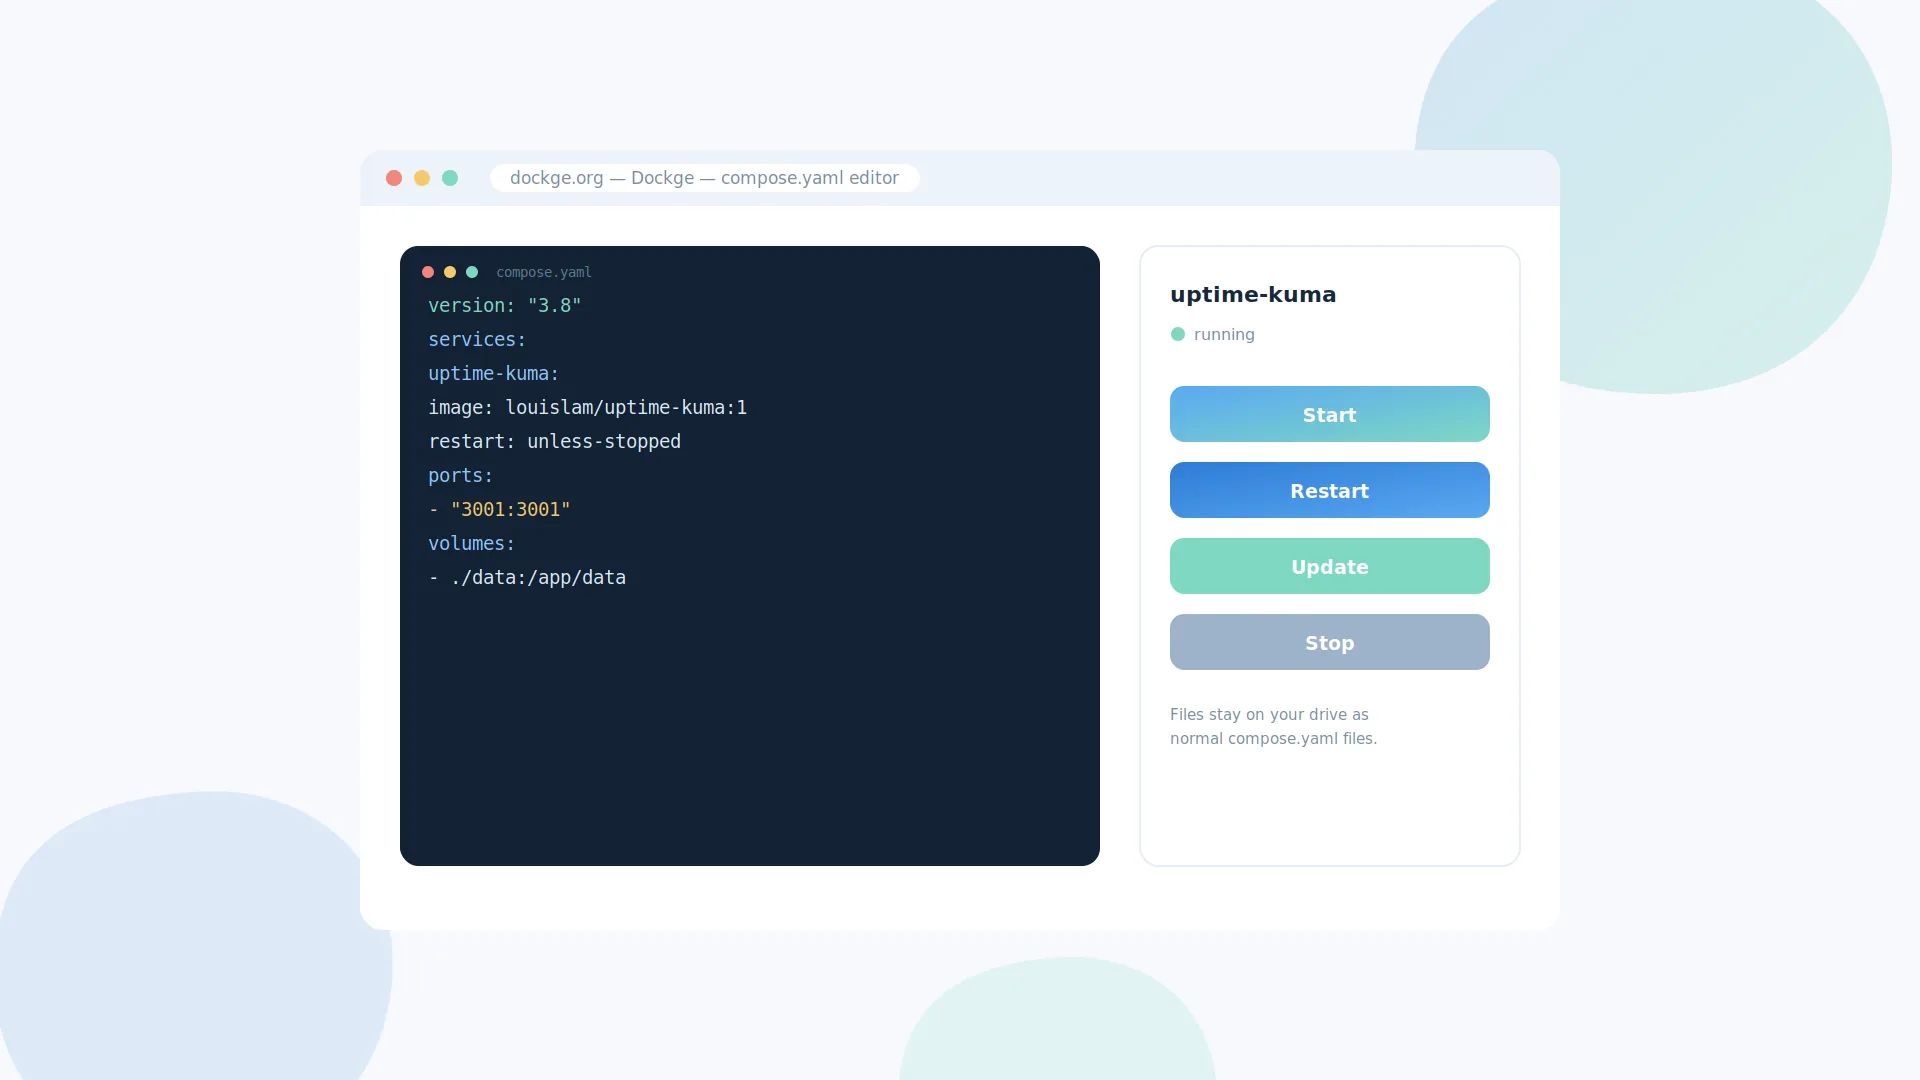Click the red dot in compose.yaml editor
The height and width of the screenshot is (1080, 1920).
pyautogui.click(x=428, y=272)
